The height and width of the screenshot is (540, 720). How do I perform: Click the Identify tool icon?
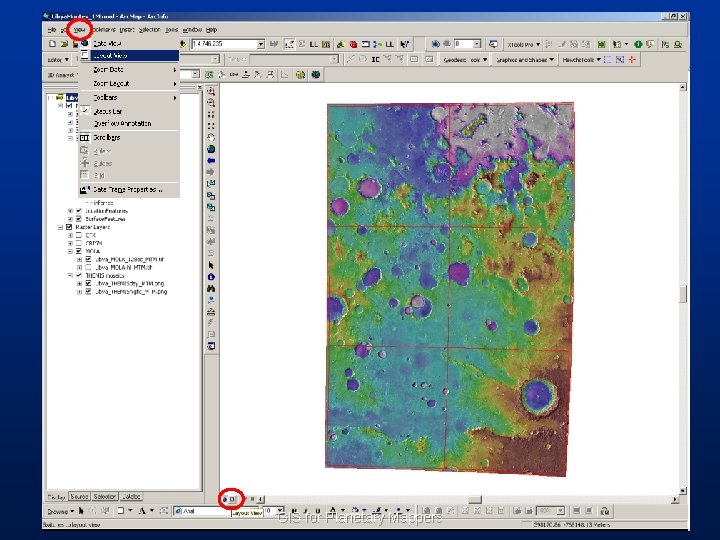(x=211, y=275)
